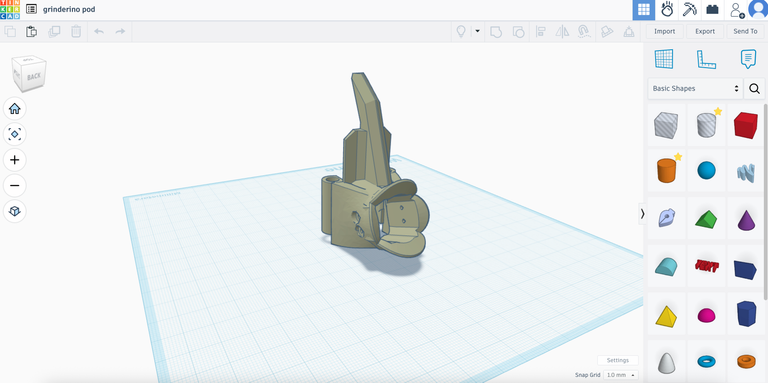
Task: Click the Fit all in view icon
Action: [15, 134]
